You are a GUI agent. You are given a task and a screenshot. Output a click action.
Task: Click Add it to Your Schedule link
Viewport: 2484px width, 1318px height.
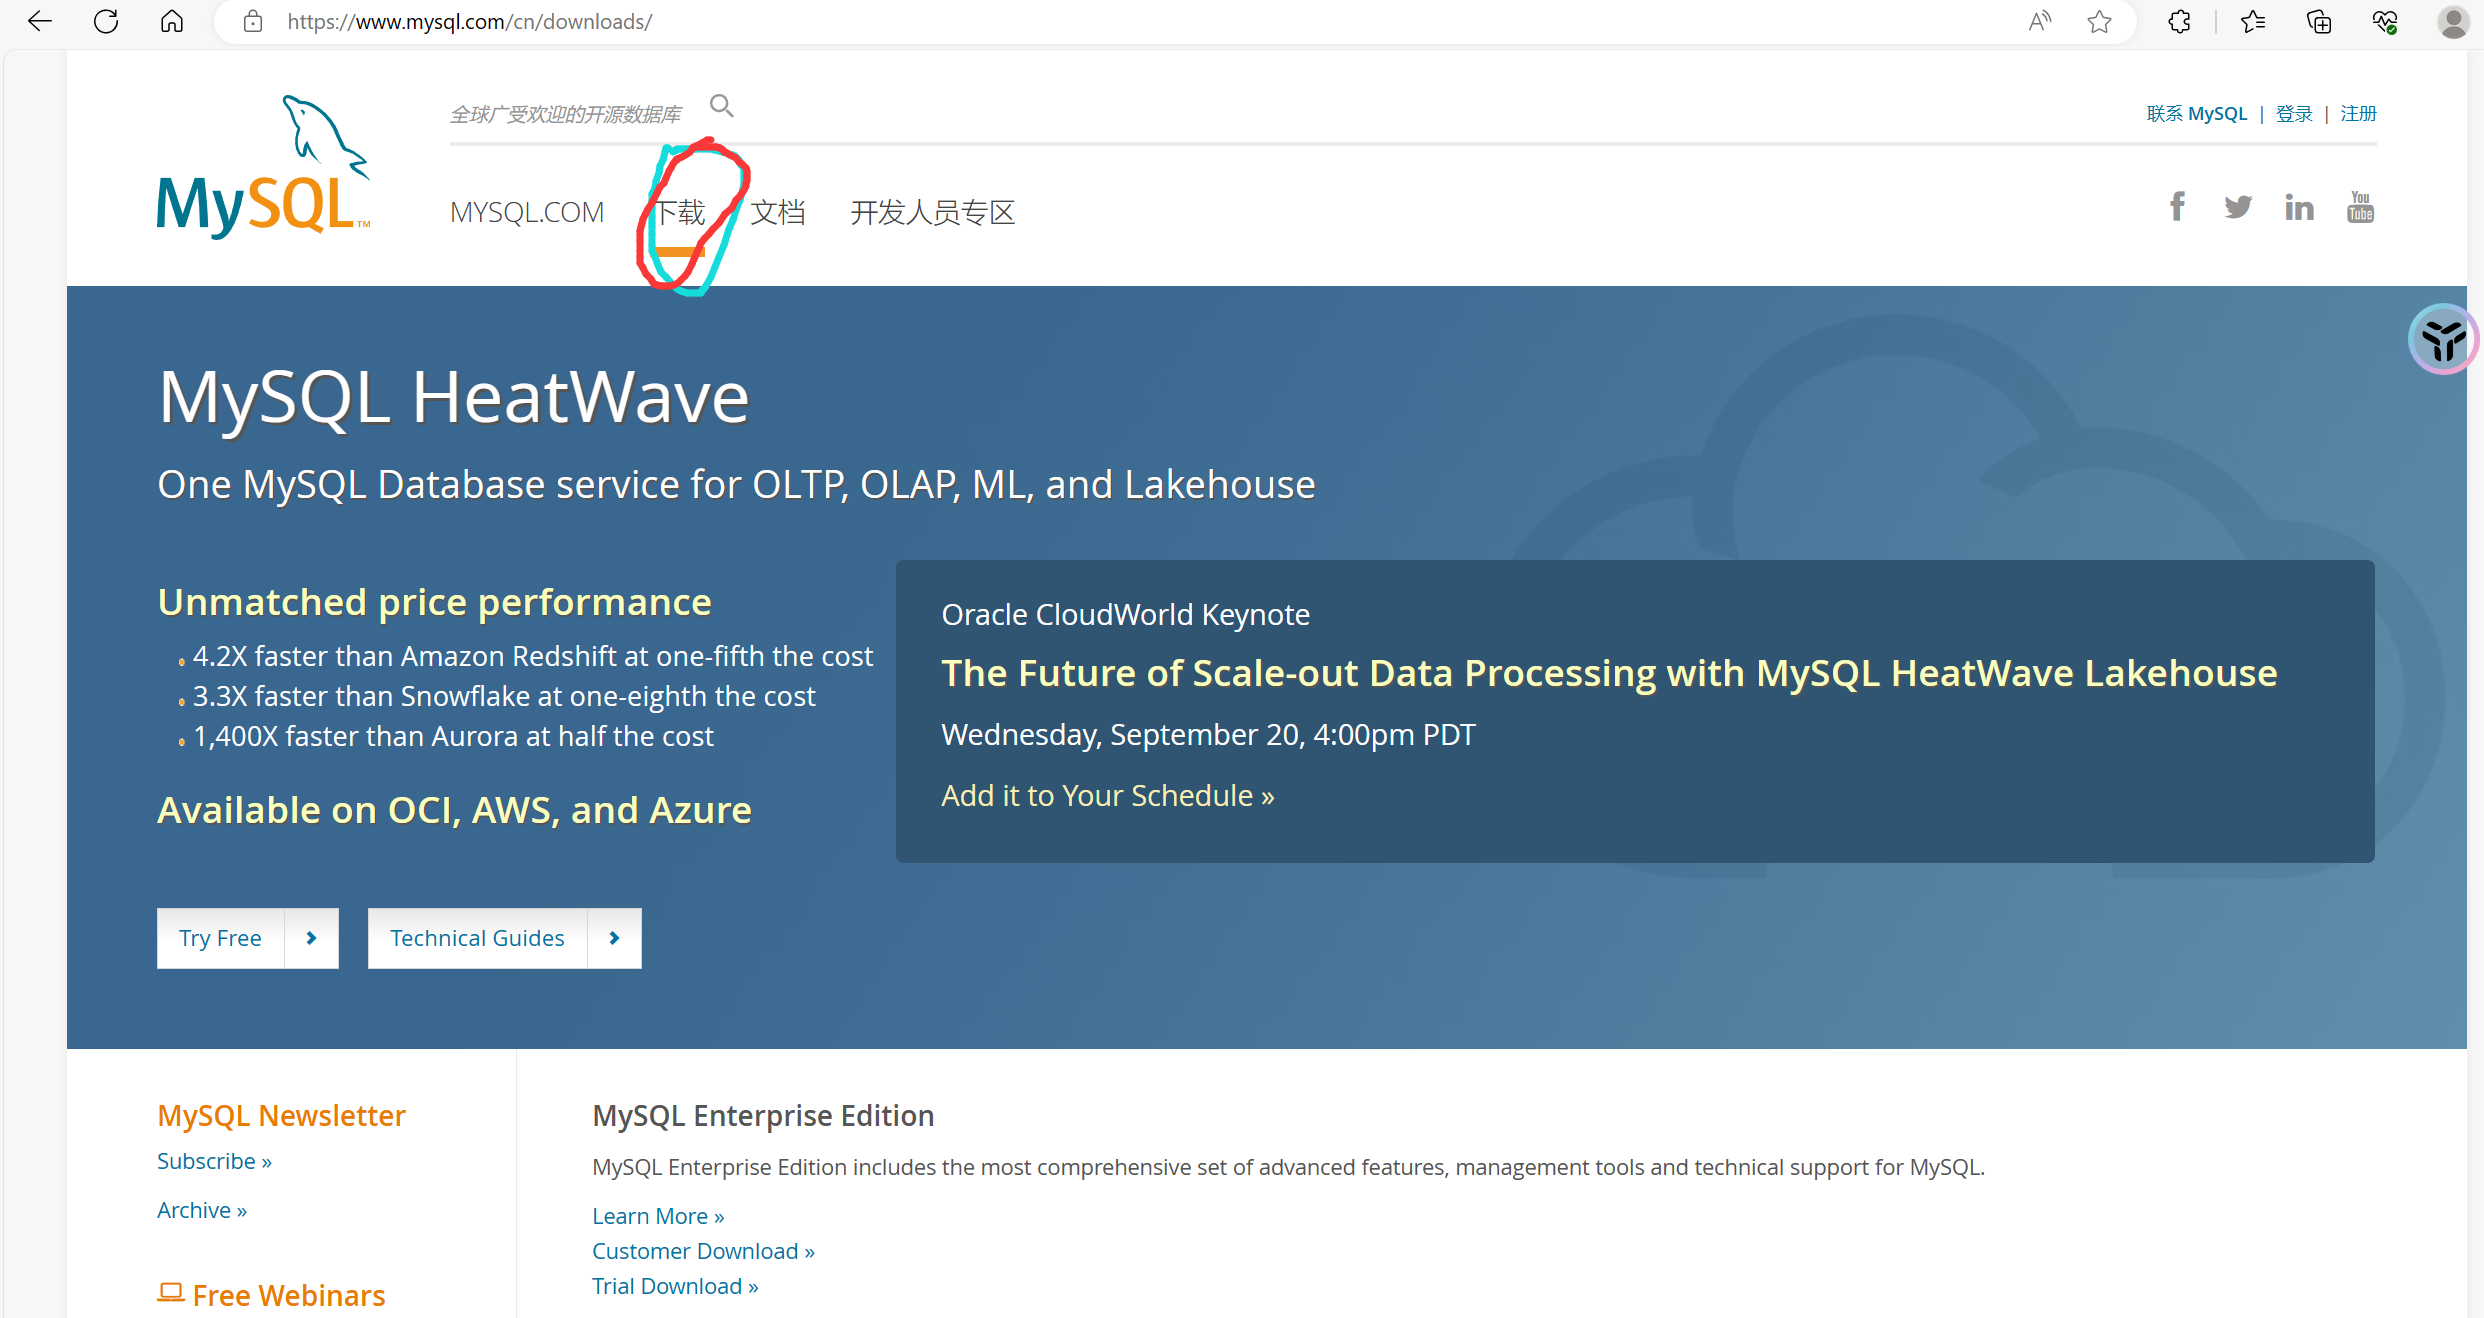(x=1108, y=796)
